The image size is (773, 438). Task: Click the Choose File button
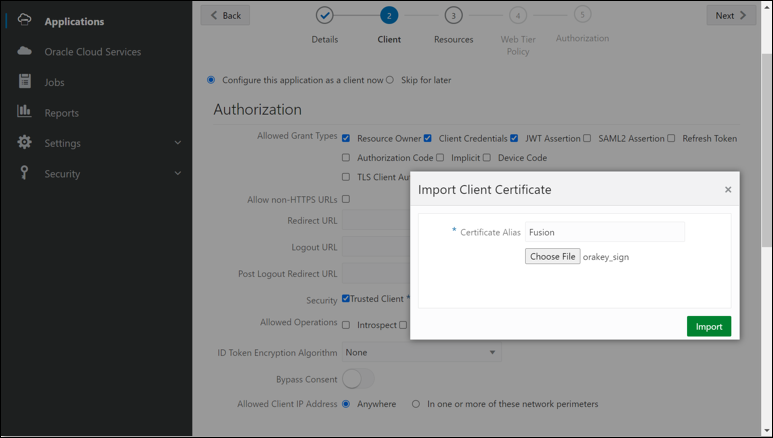[x=553, y=256]
